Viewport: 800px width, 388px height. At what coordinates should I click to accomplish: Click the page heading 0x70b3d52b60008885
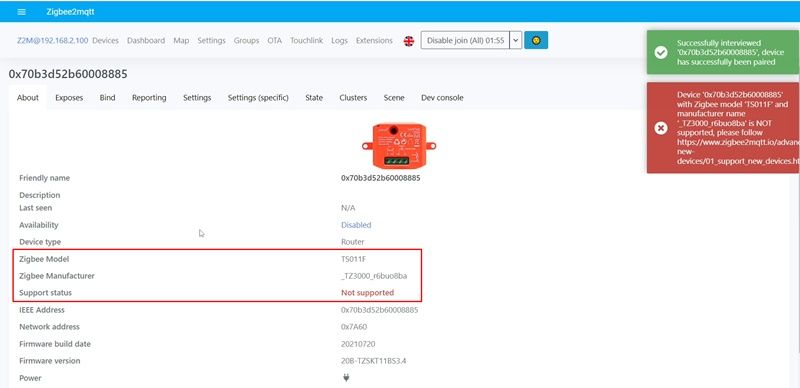tap(68, 74)
